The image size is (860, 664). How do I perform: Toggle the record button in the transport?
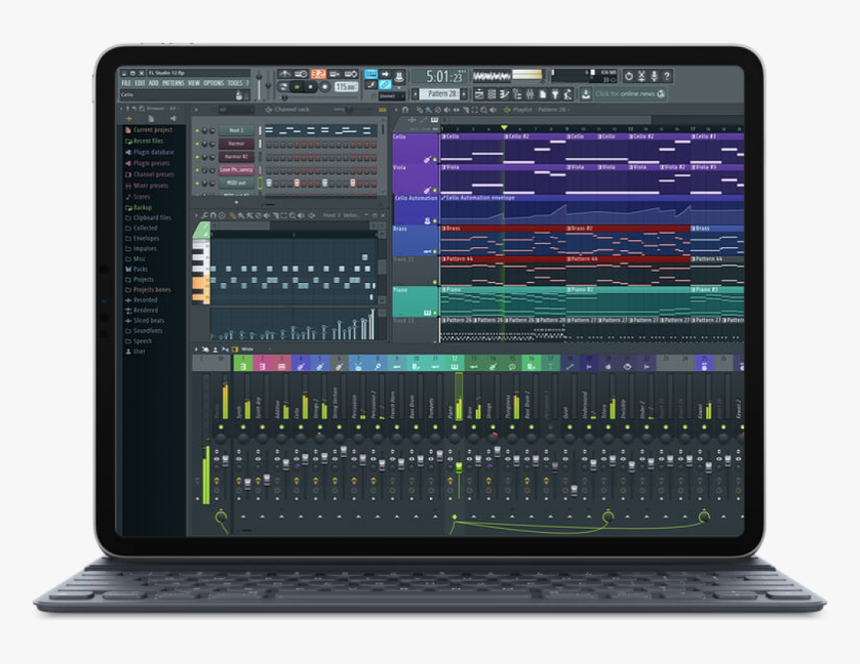[324, 86]
